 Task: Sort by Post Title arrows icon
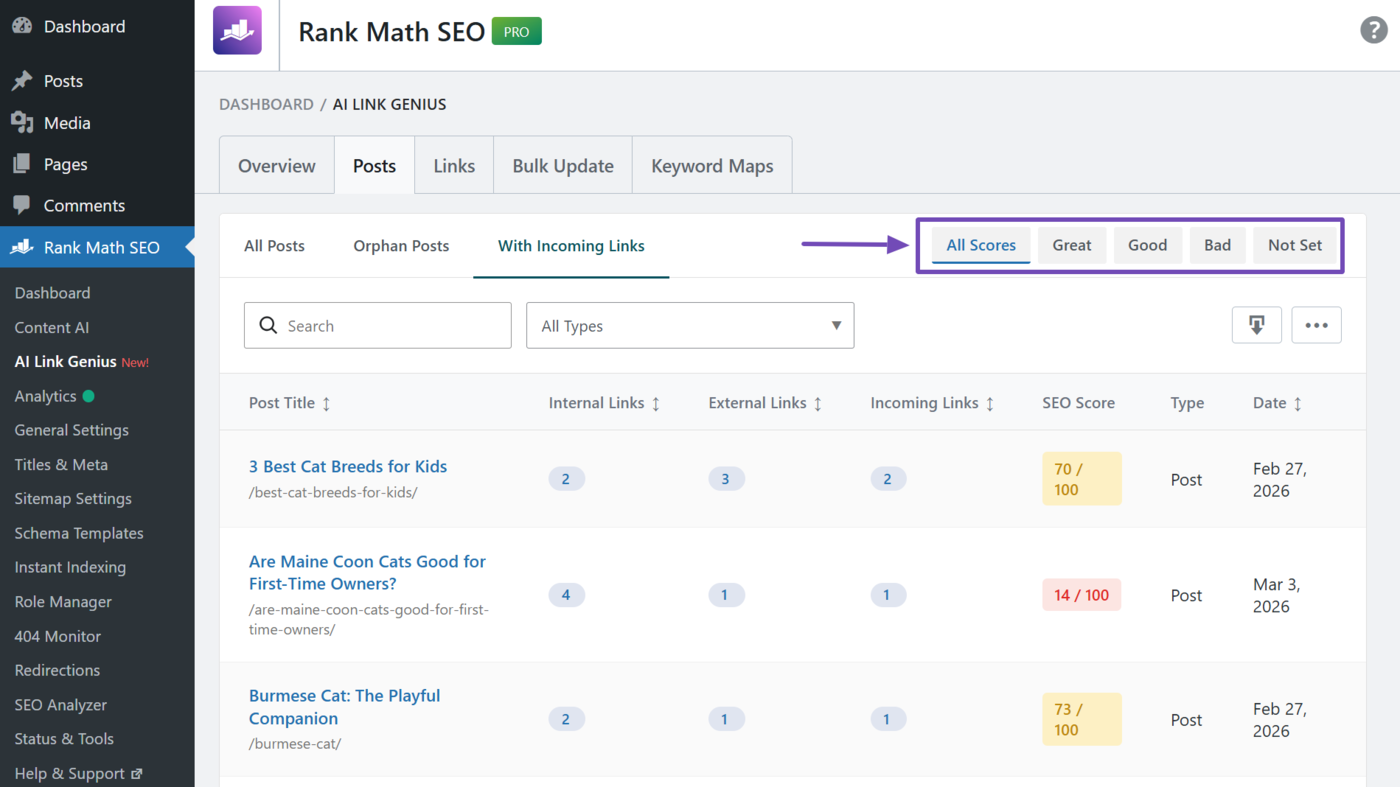(326, 403)
